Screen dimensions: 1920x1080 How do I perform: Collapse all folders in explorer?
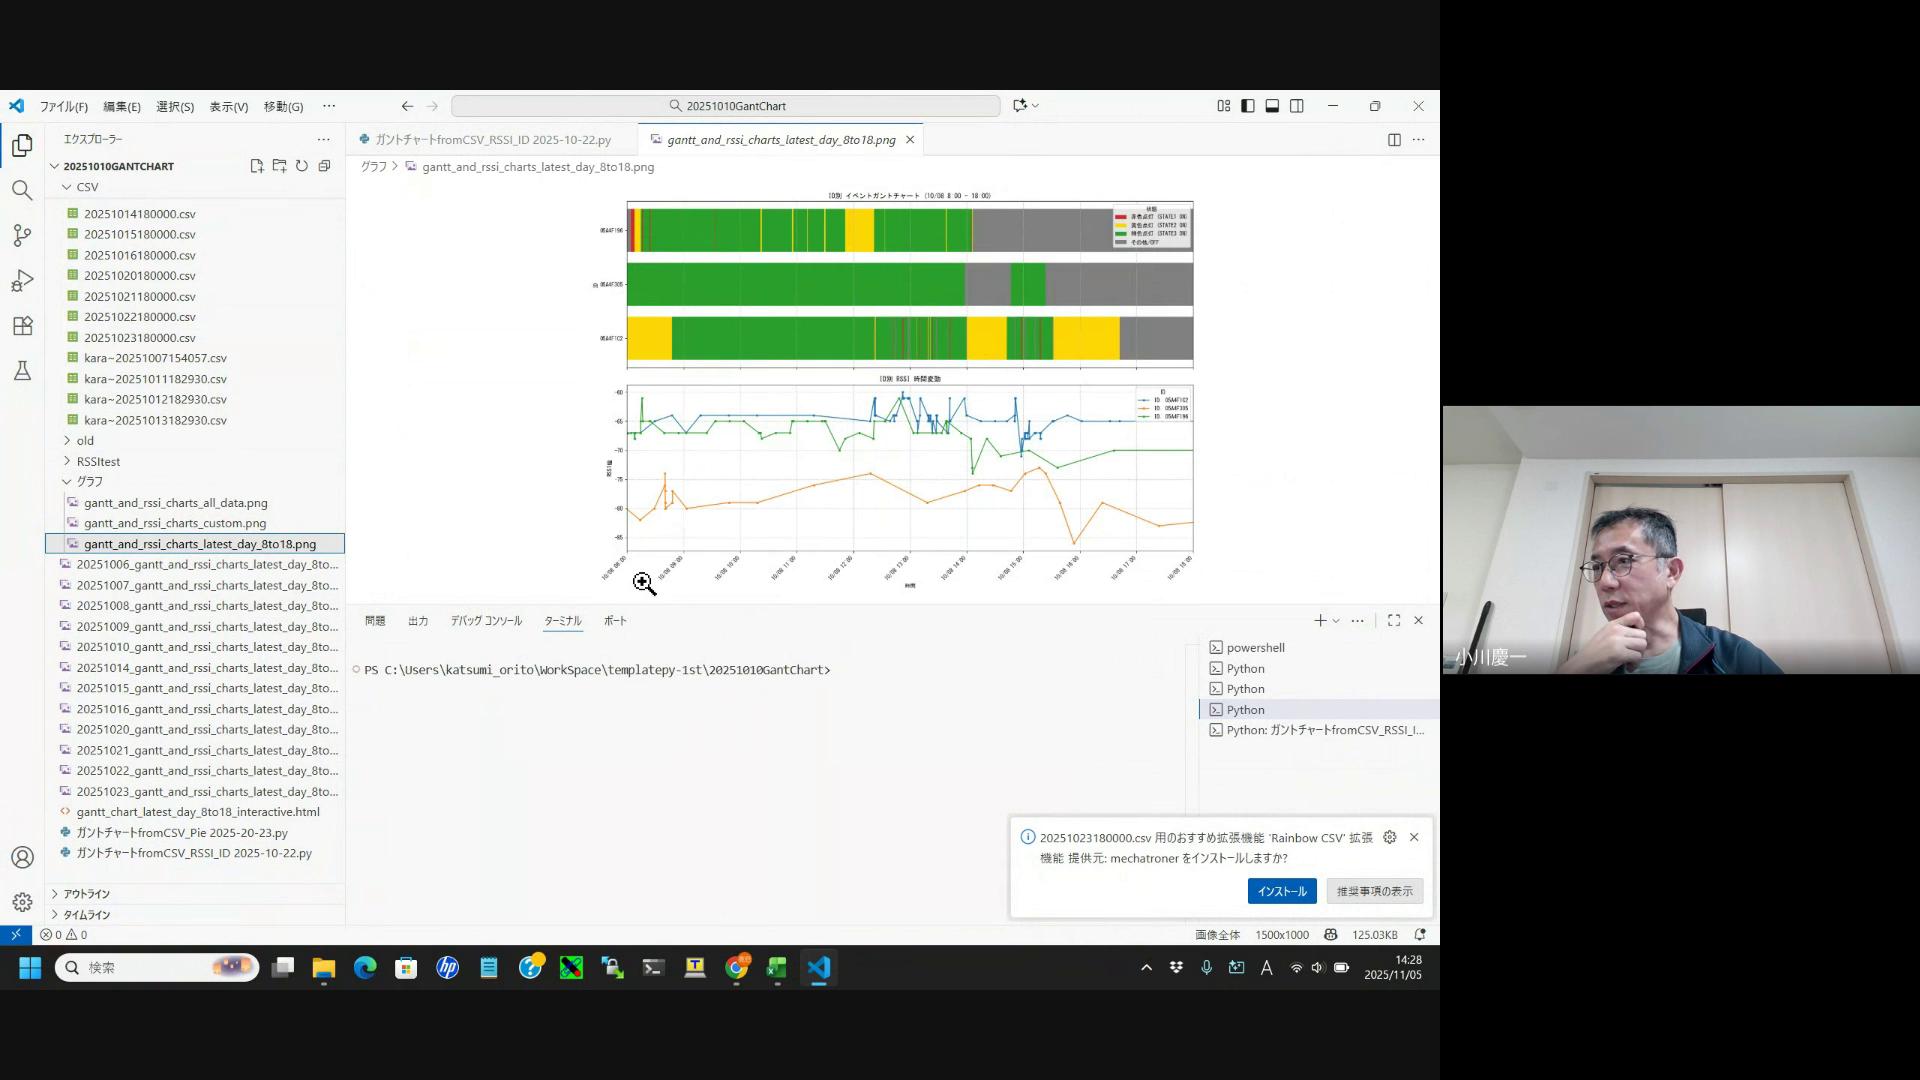[x=324, y=166]
